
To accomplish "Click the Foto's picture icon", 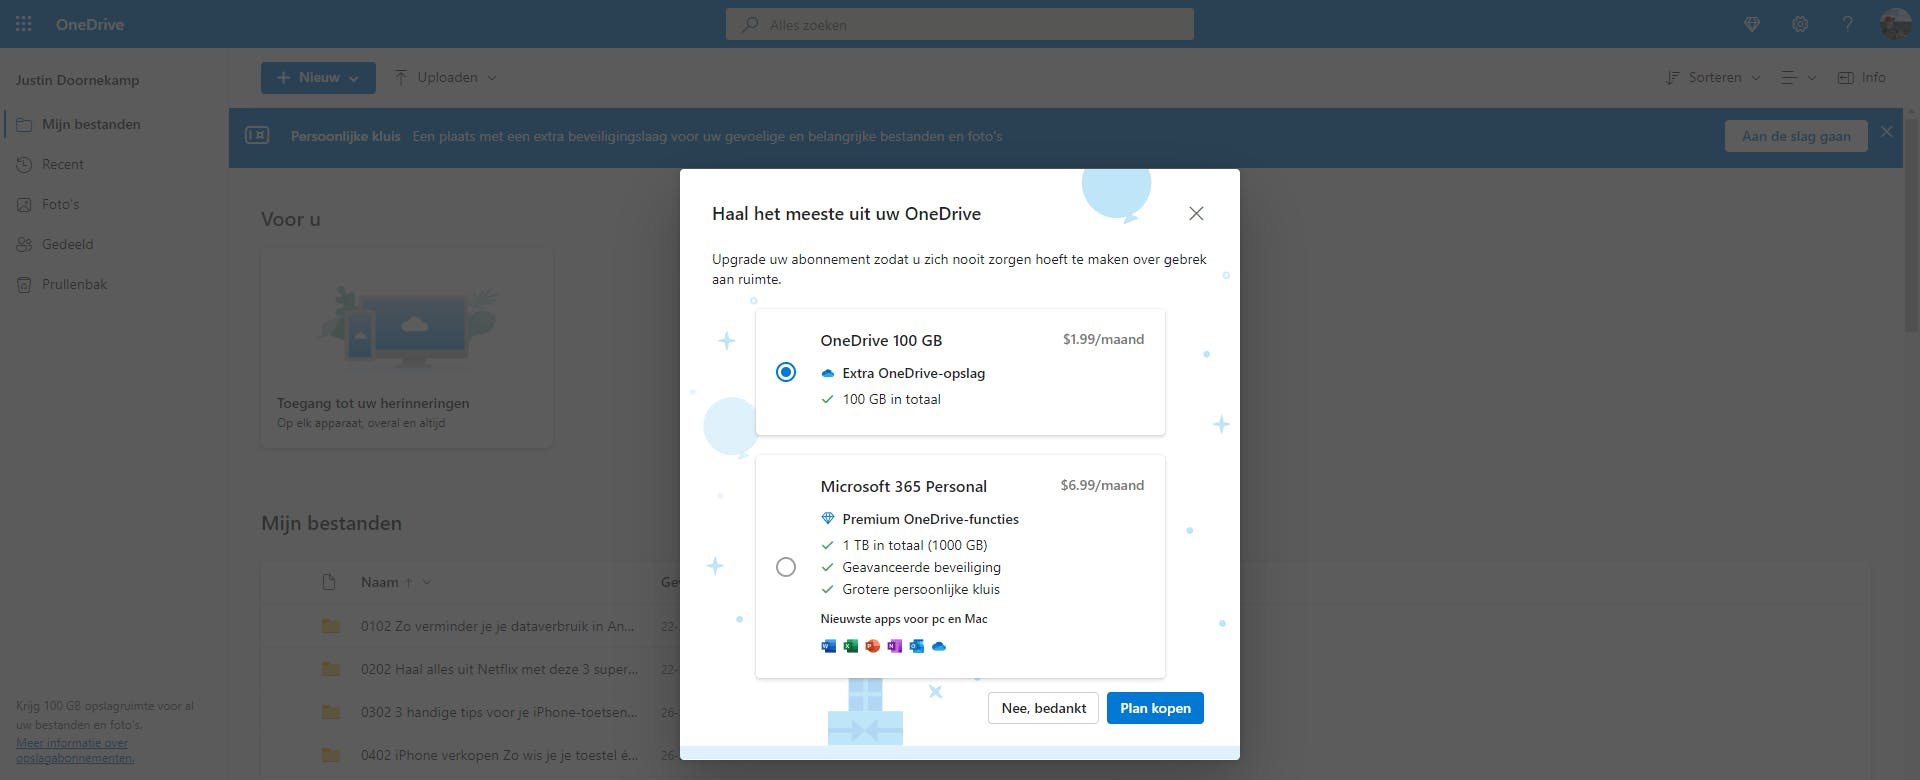I will pos(24,205).
